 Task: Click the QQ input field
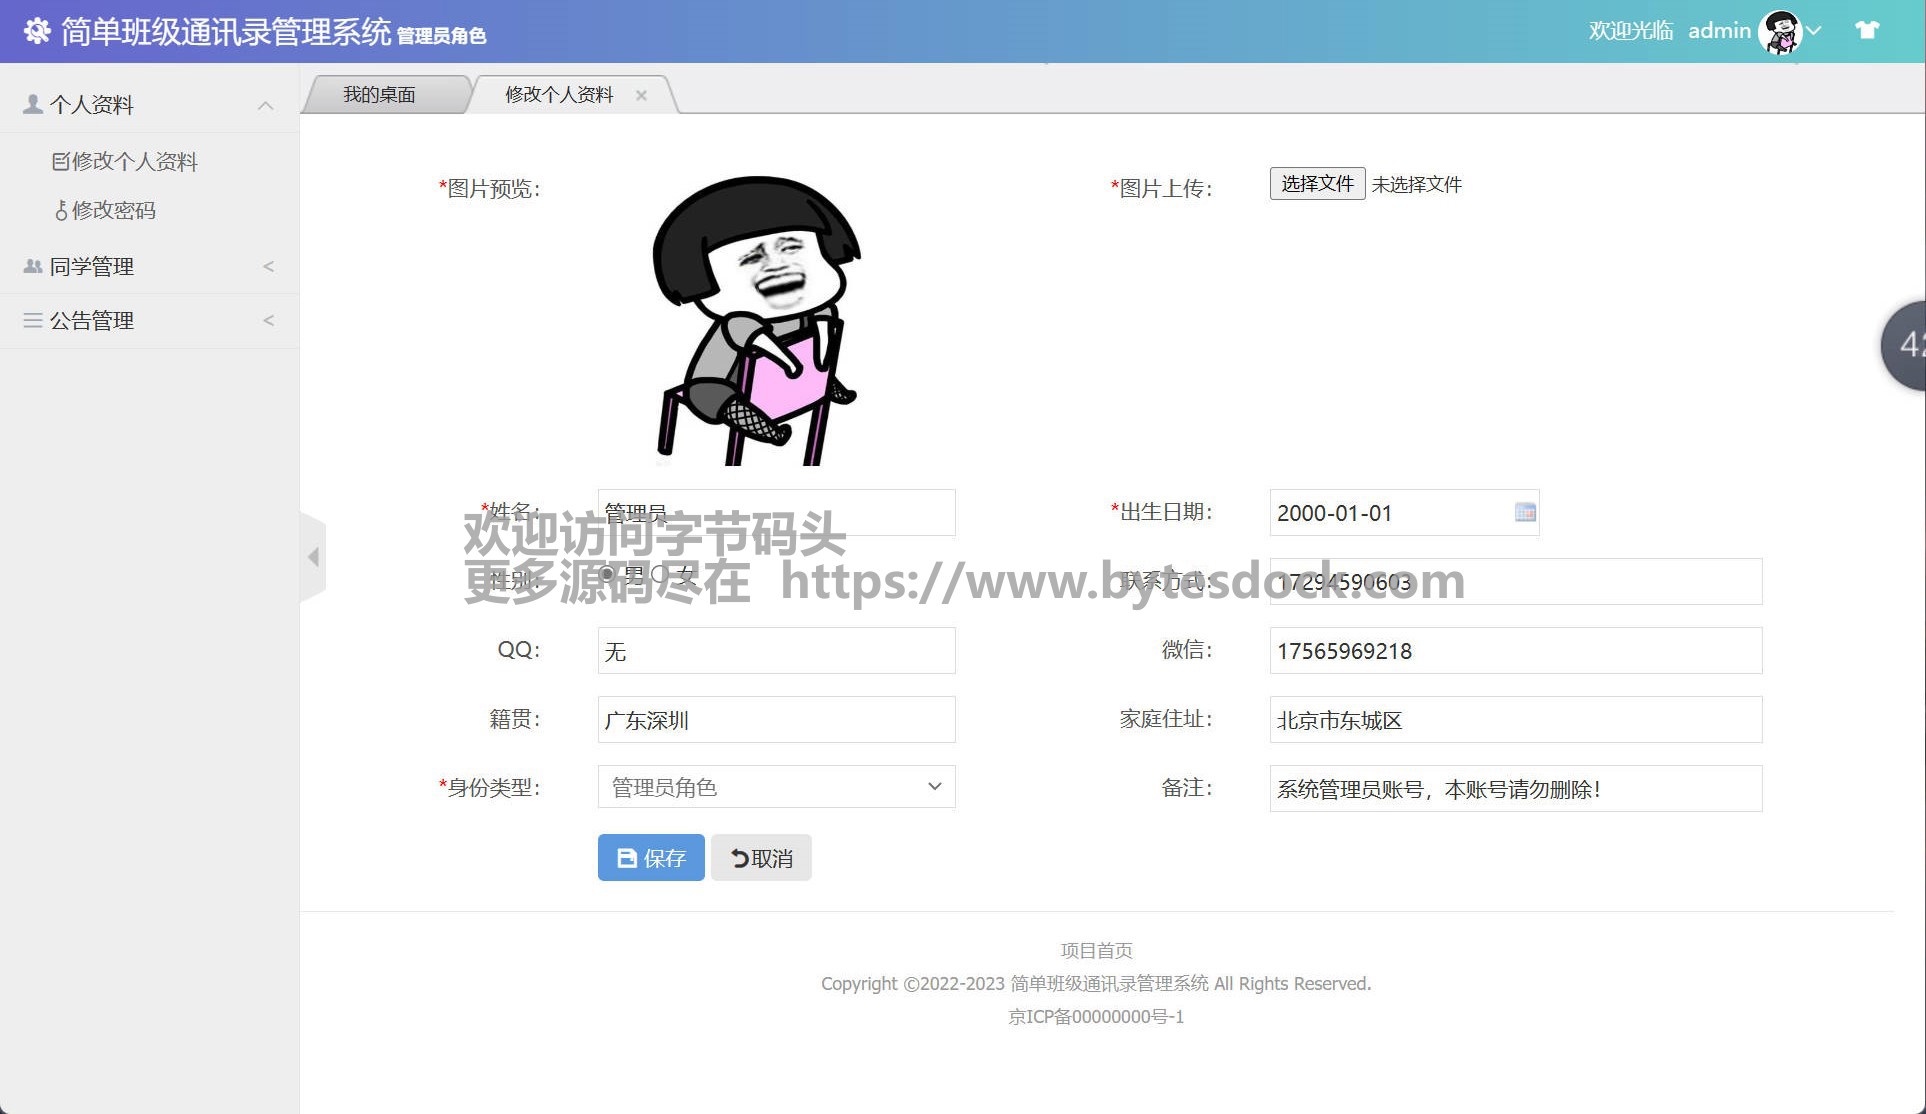click(x=776, y=651)
